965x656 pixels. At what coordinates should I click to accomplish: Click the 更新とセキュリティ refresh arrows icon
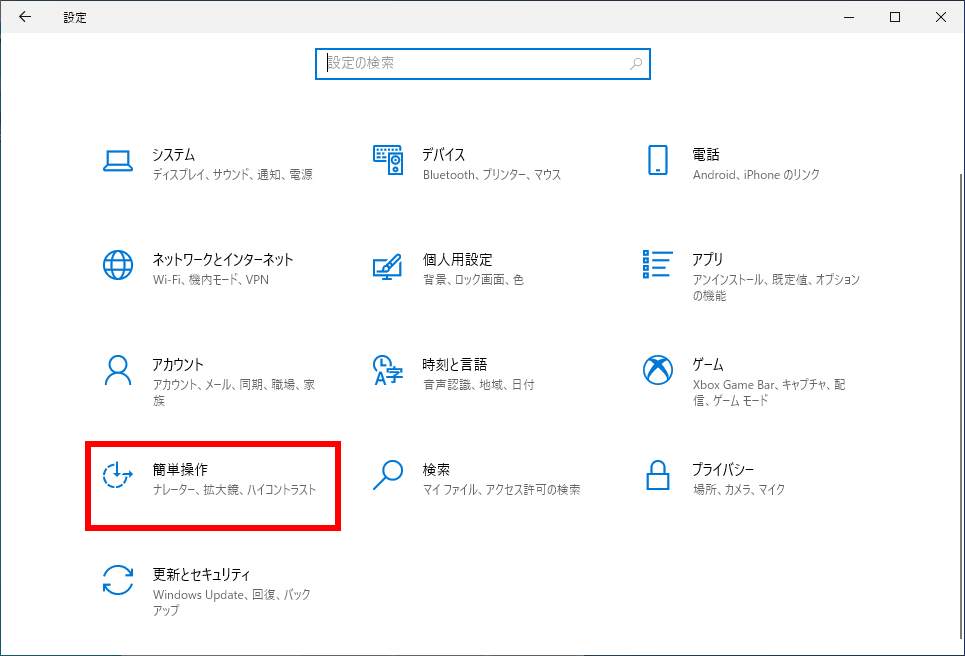pos(118,580)
